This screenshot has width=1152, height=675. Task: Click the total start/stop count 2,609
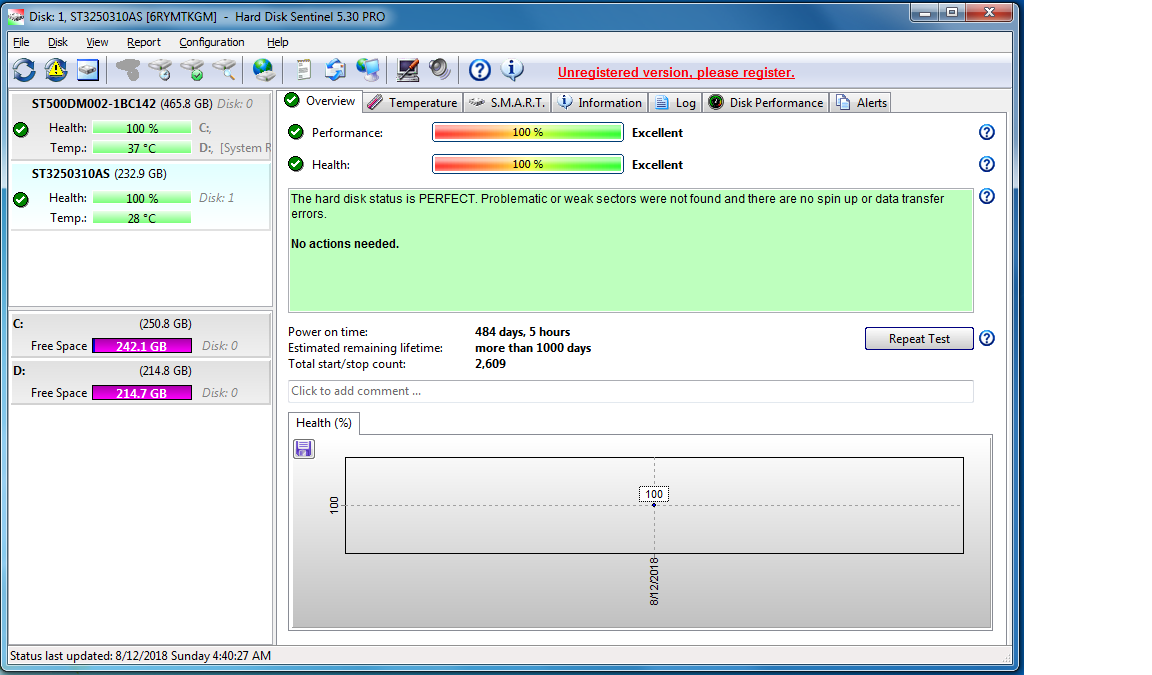click(x=490, y=364)
